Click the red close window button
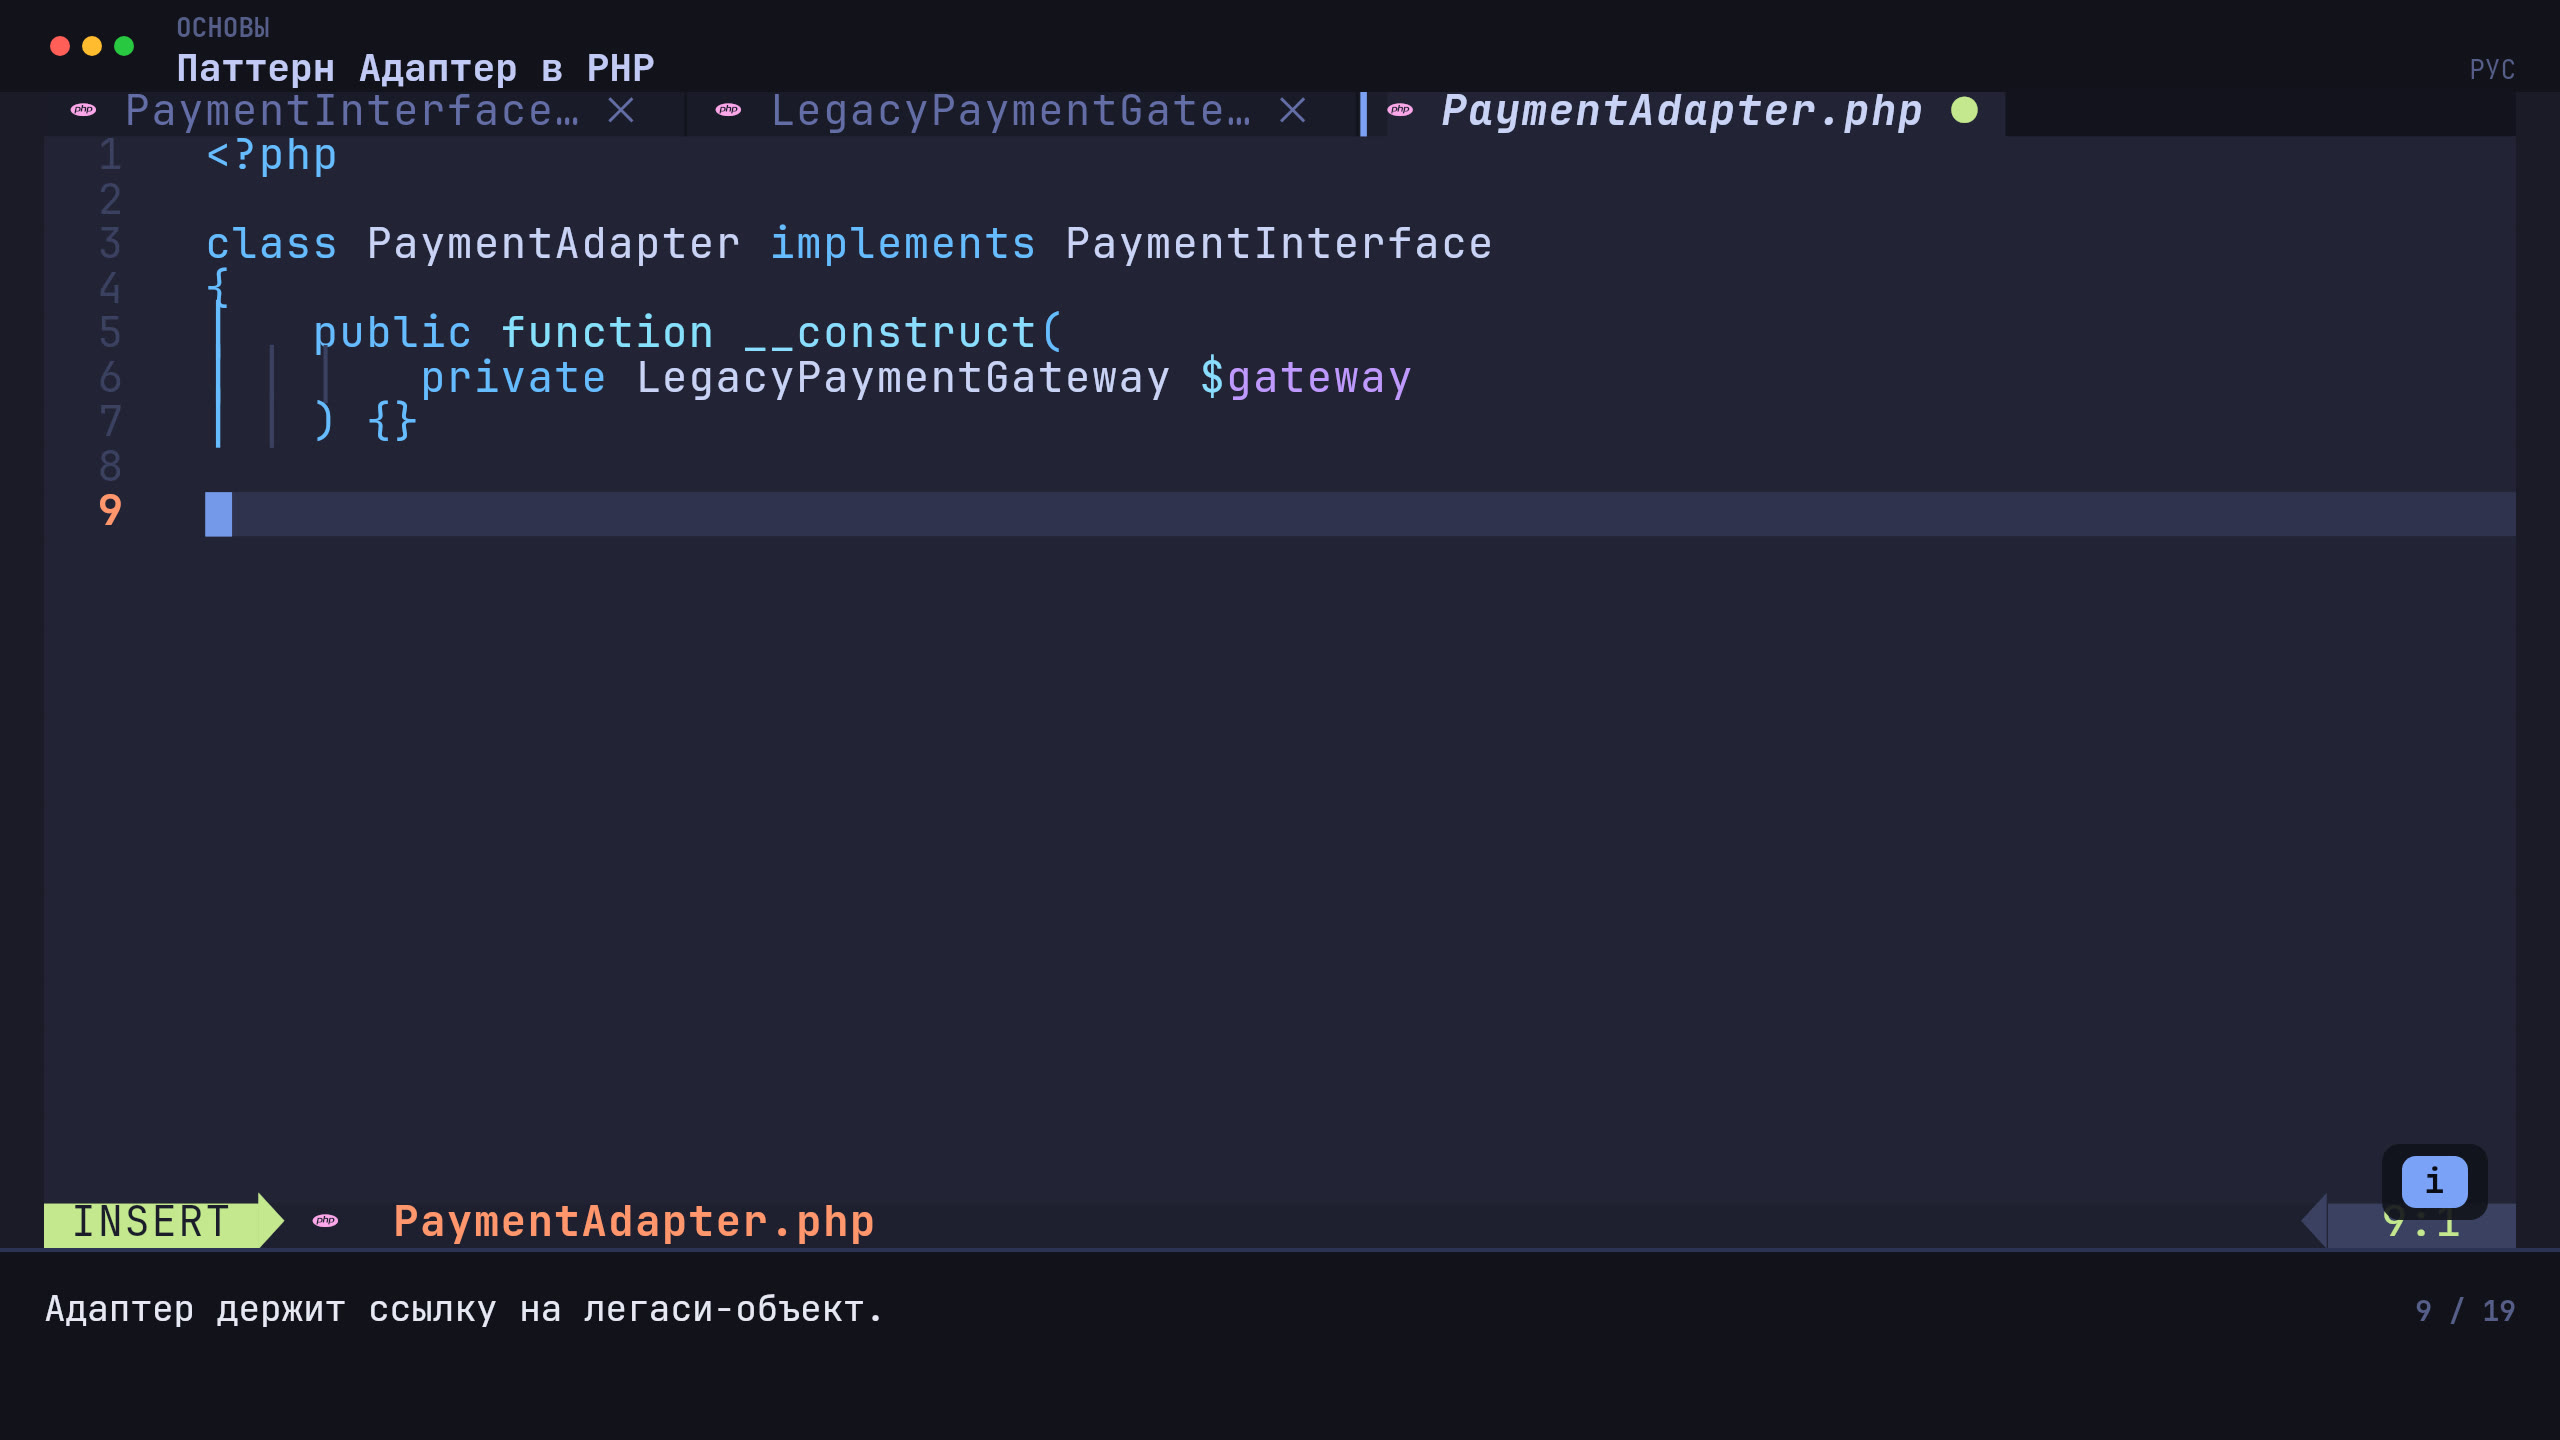This screenshot has height=1440, width=2560. [x=60, y=46]
